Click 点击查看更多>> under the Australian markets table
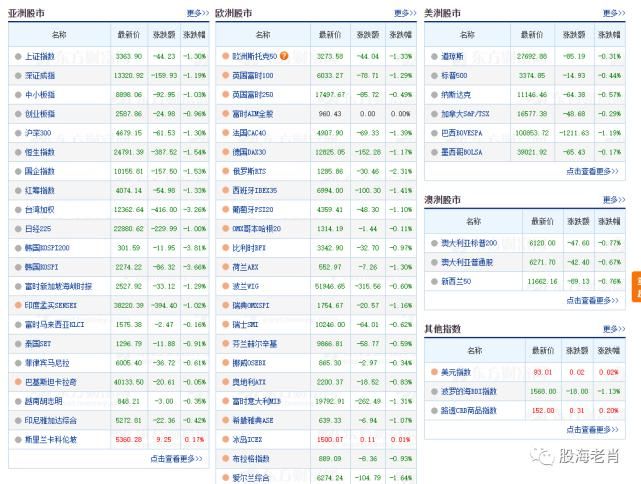This screenshot has width=641, height=484. tap(592, 300)
